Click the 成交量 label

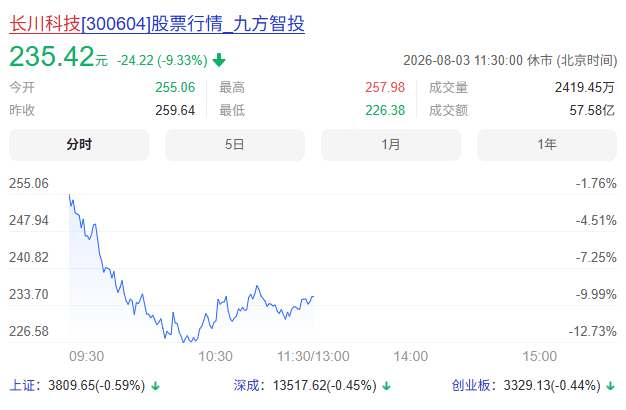448,87
